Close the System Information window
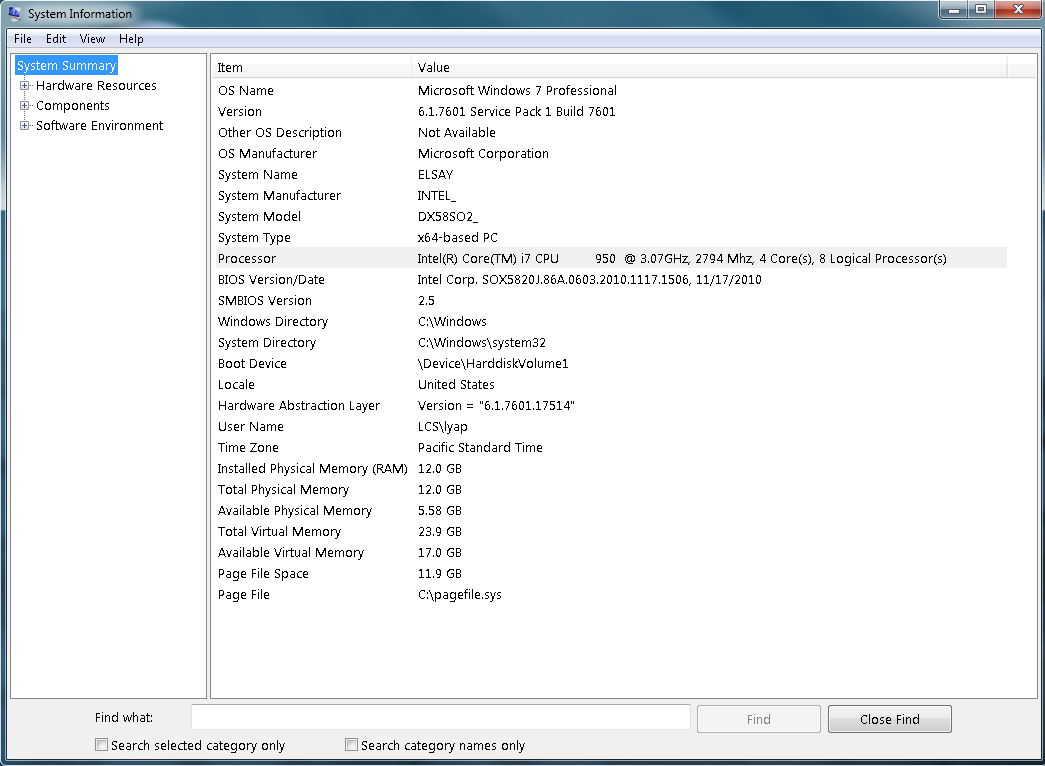1045x766 pixels. coord(1018,9)
